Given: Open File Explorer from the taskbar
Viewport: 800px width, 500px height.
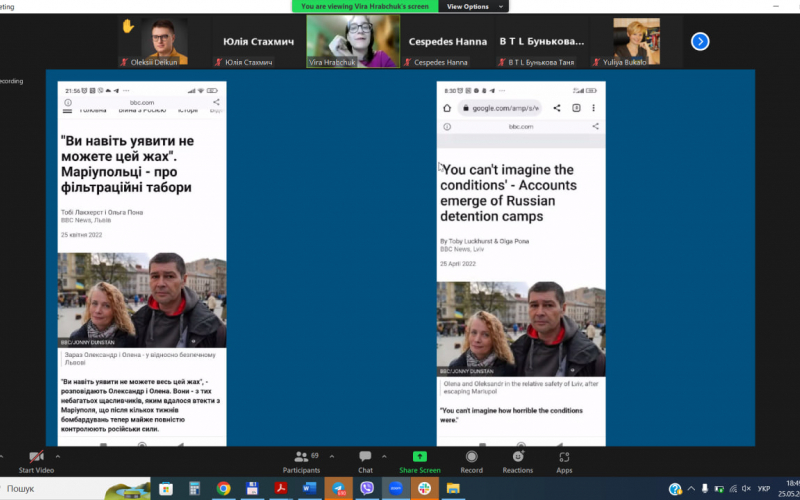Looking at the screenshot, I should pos(453,489).
